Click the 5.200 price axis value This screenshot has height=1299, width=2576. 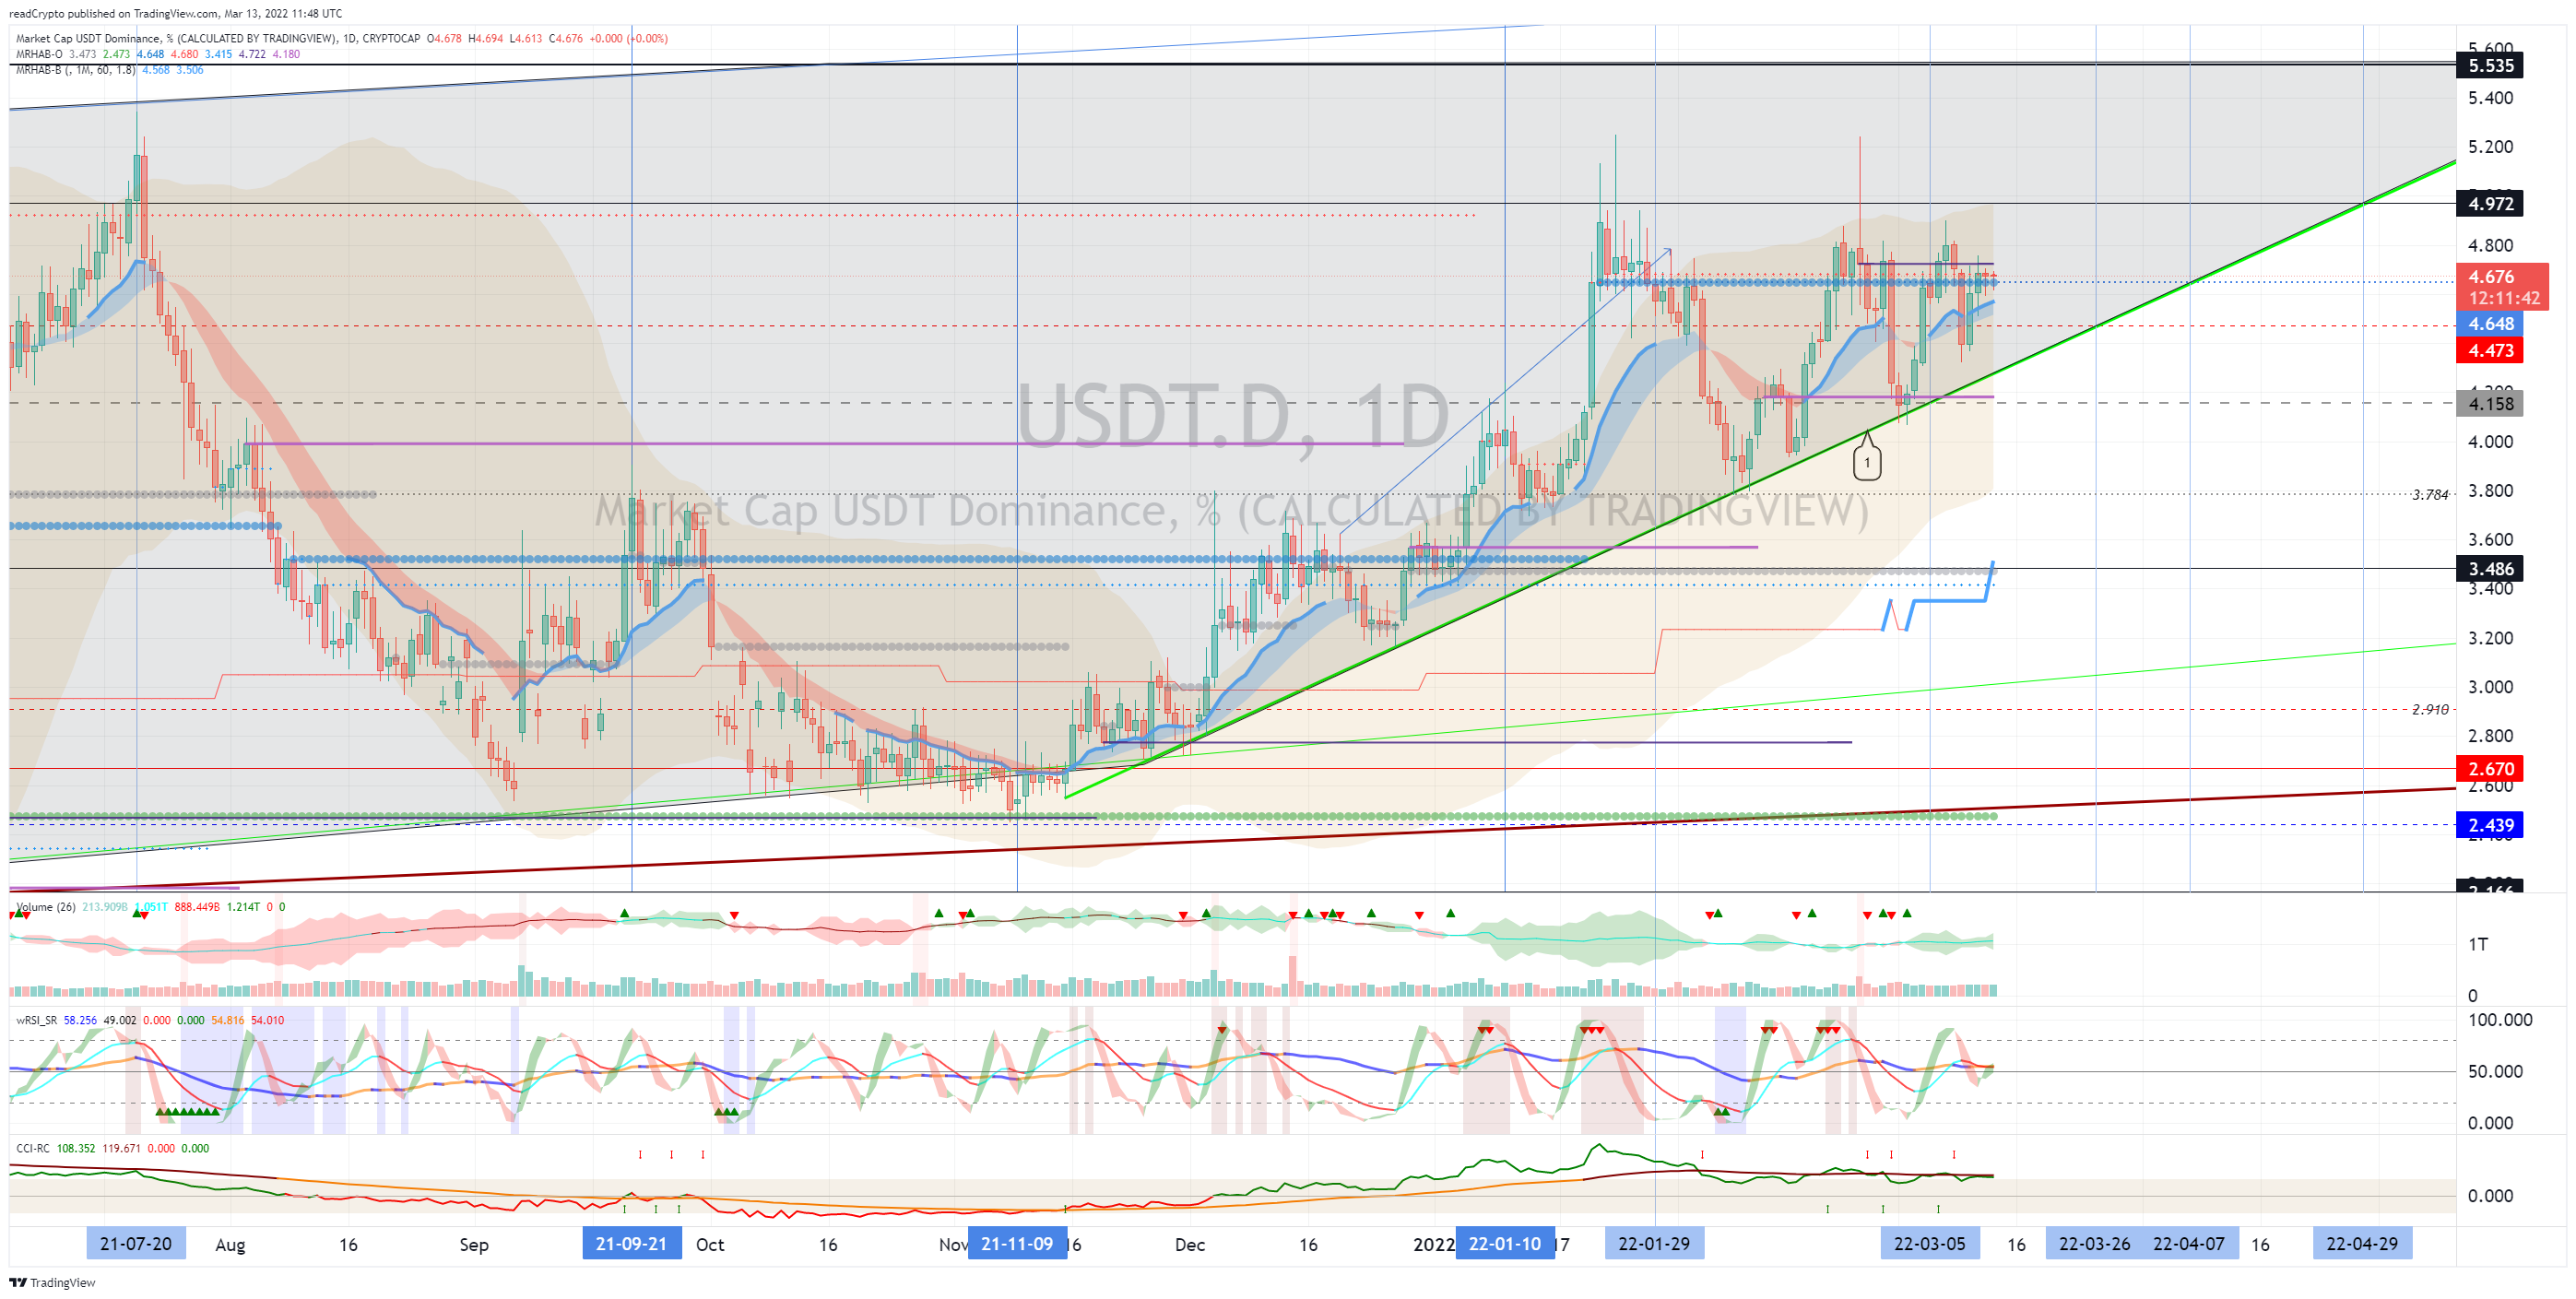[2490, 147]
